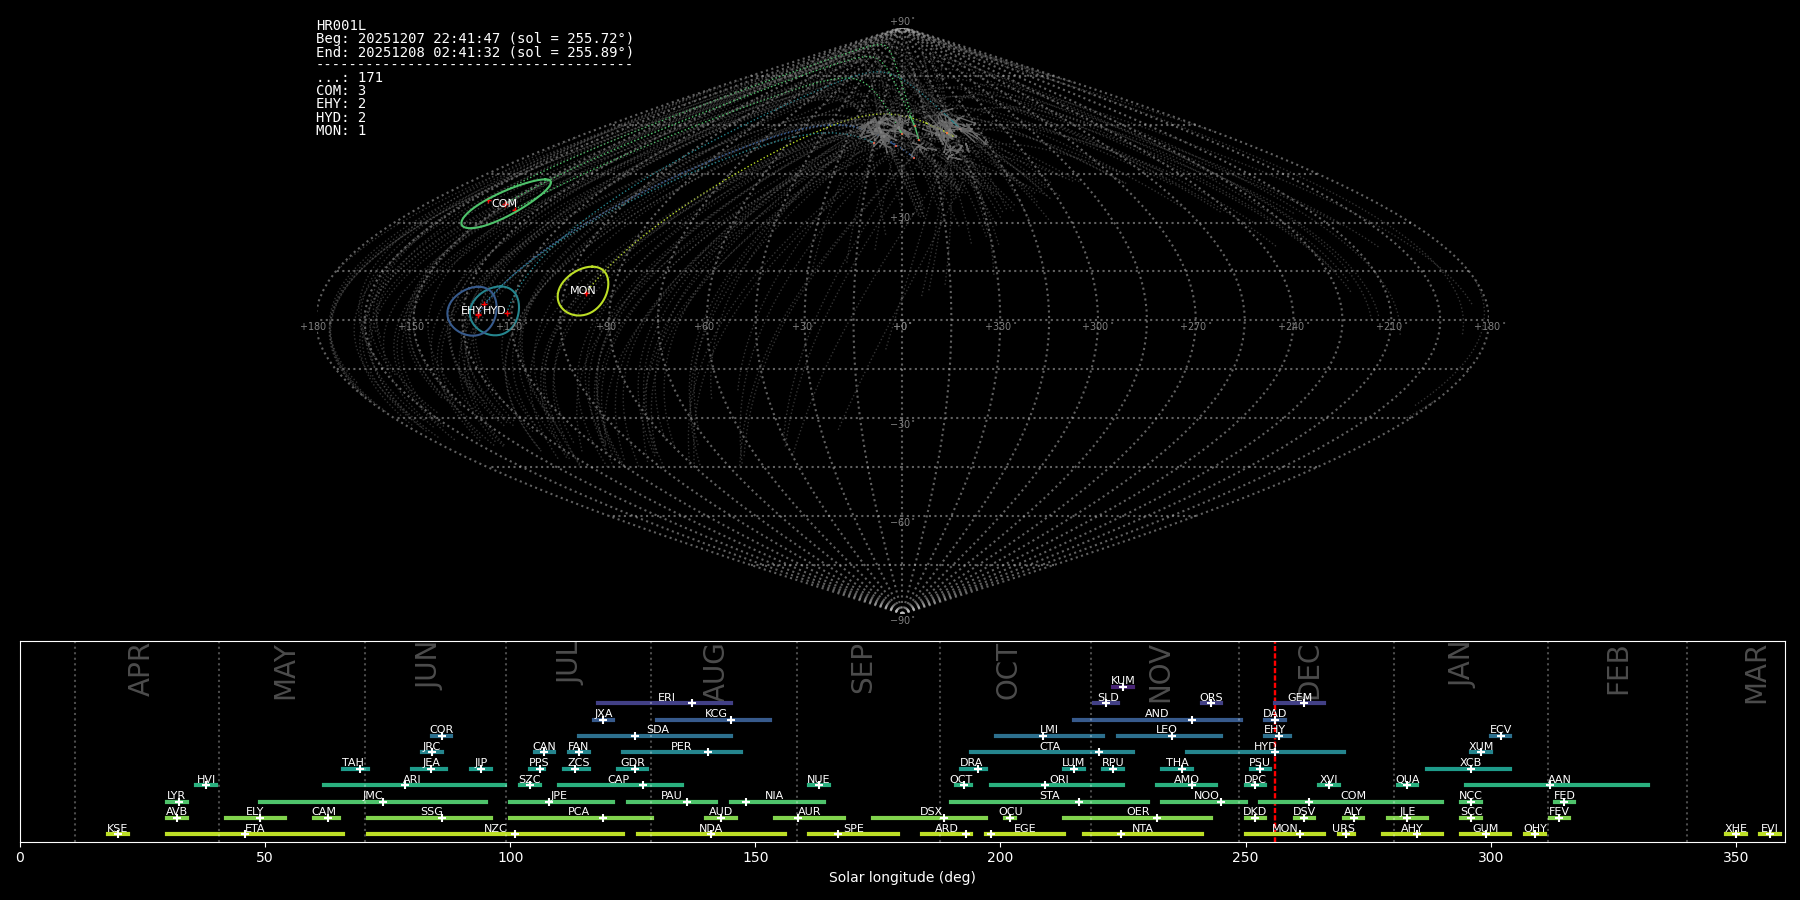The image size is (1800, 900).
Task: Click the CAP shower label in timeline
Action: (x=619, y=780)
